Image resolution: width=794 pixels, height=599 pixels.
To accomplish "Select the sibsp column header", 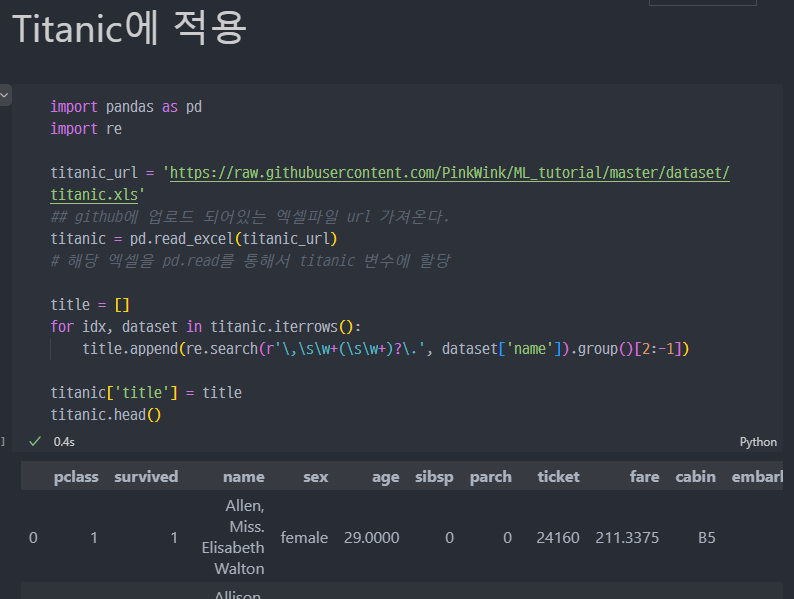I will point(434,477).
